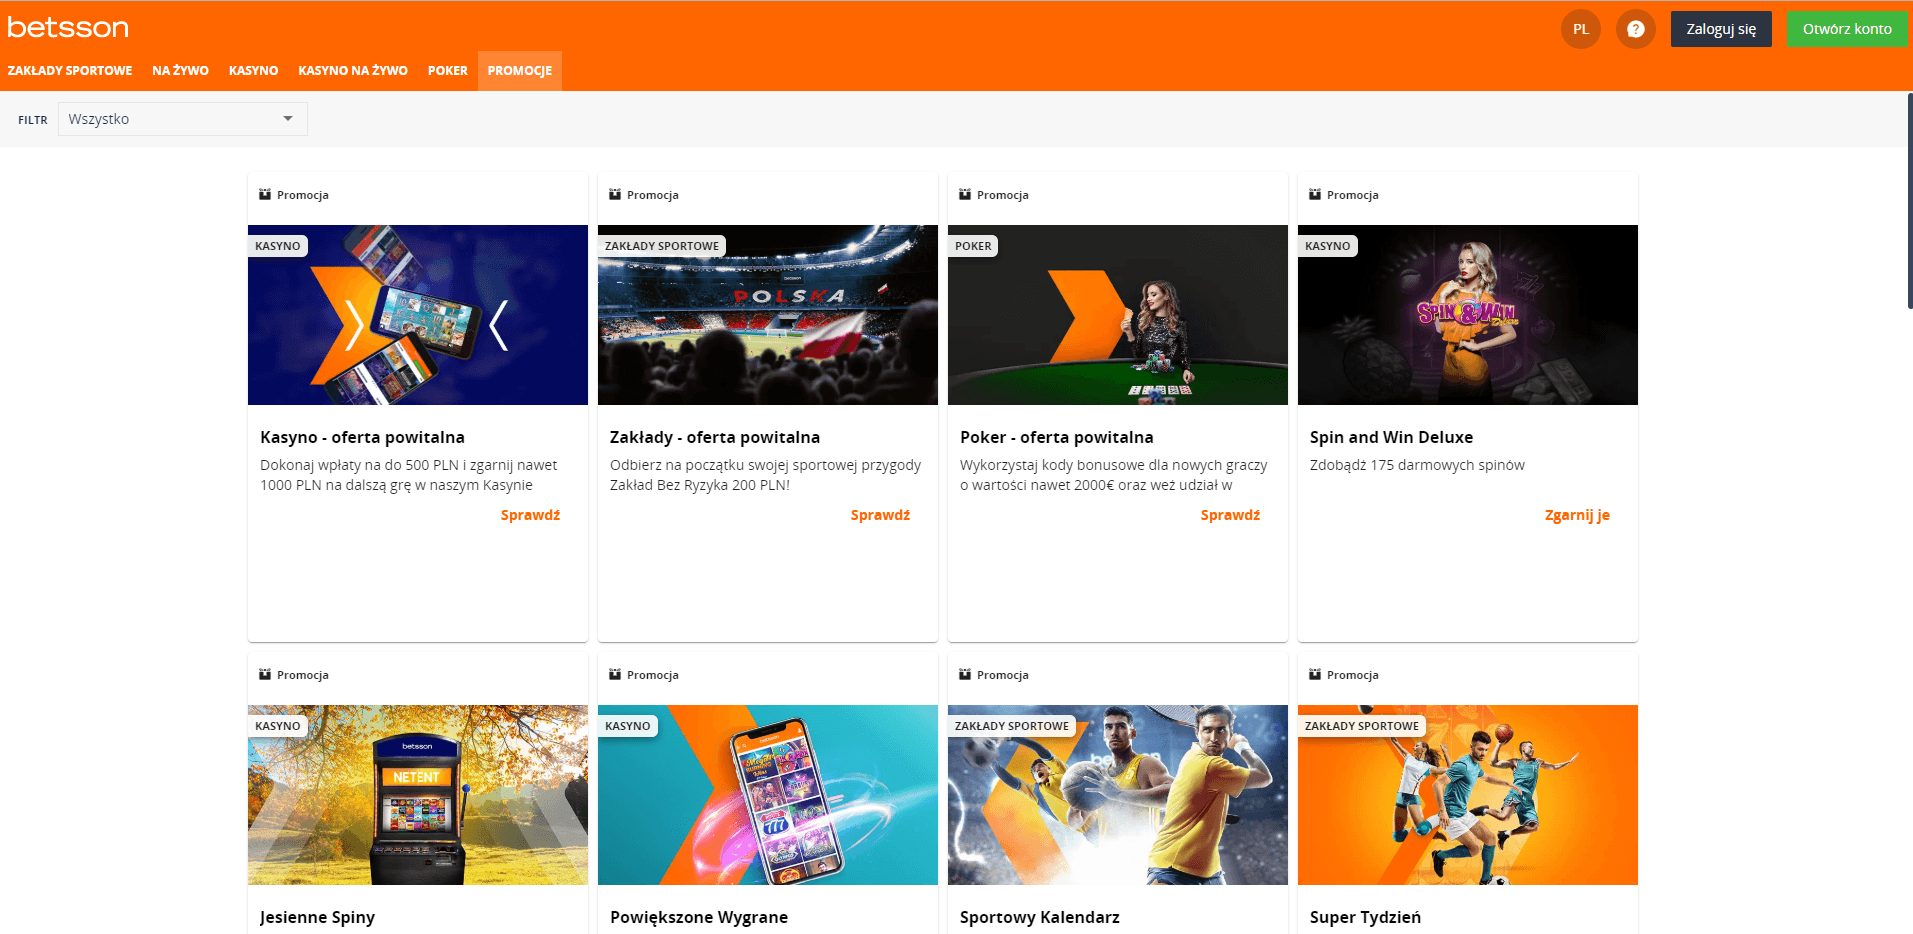Click the Powiększone Wygrane promo thumbnail
The image size is (1913, 934).
coord(767,795)
